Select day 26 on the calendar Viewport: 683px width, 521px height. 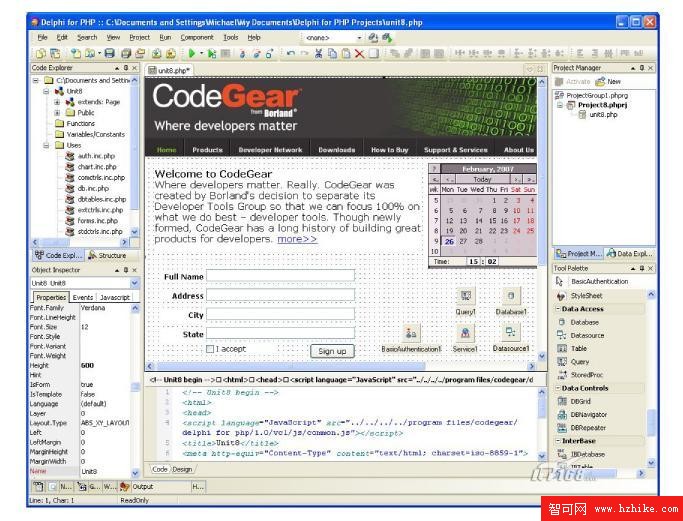[449, 241]
